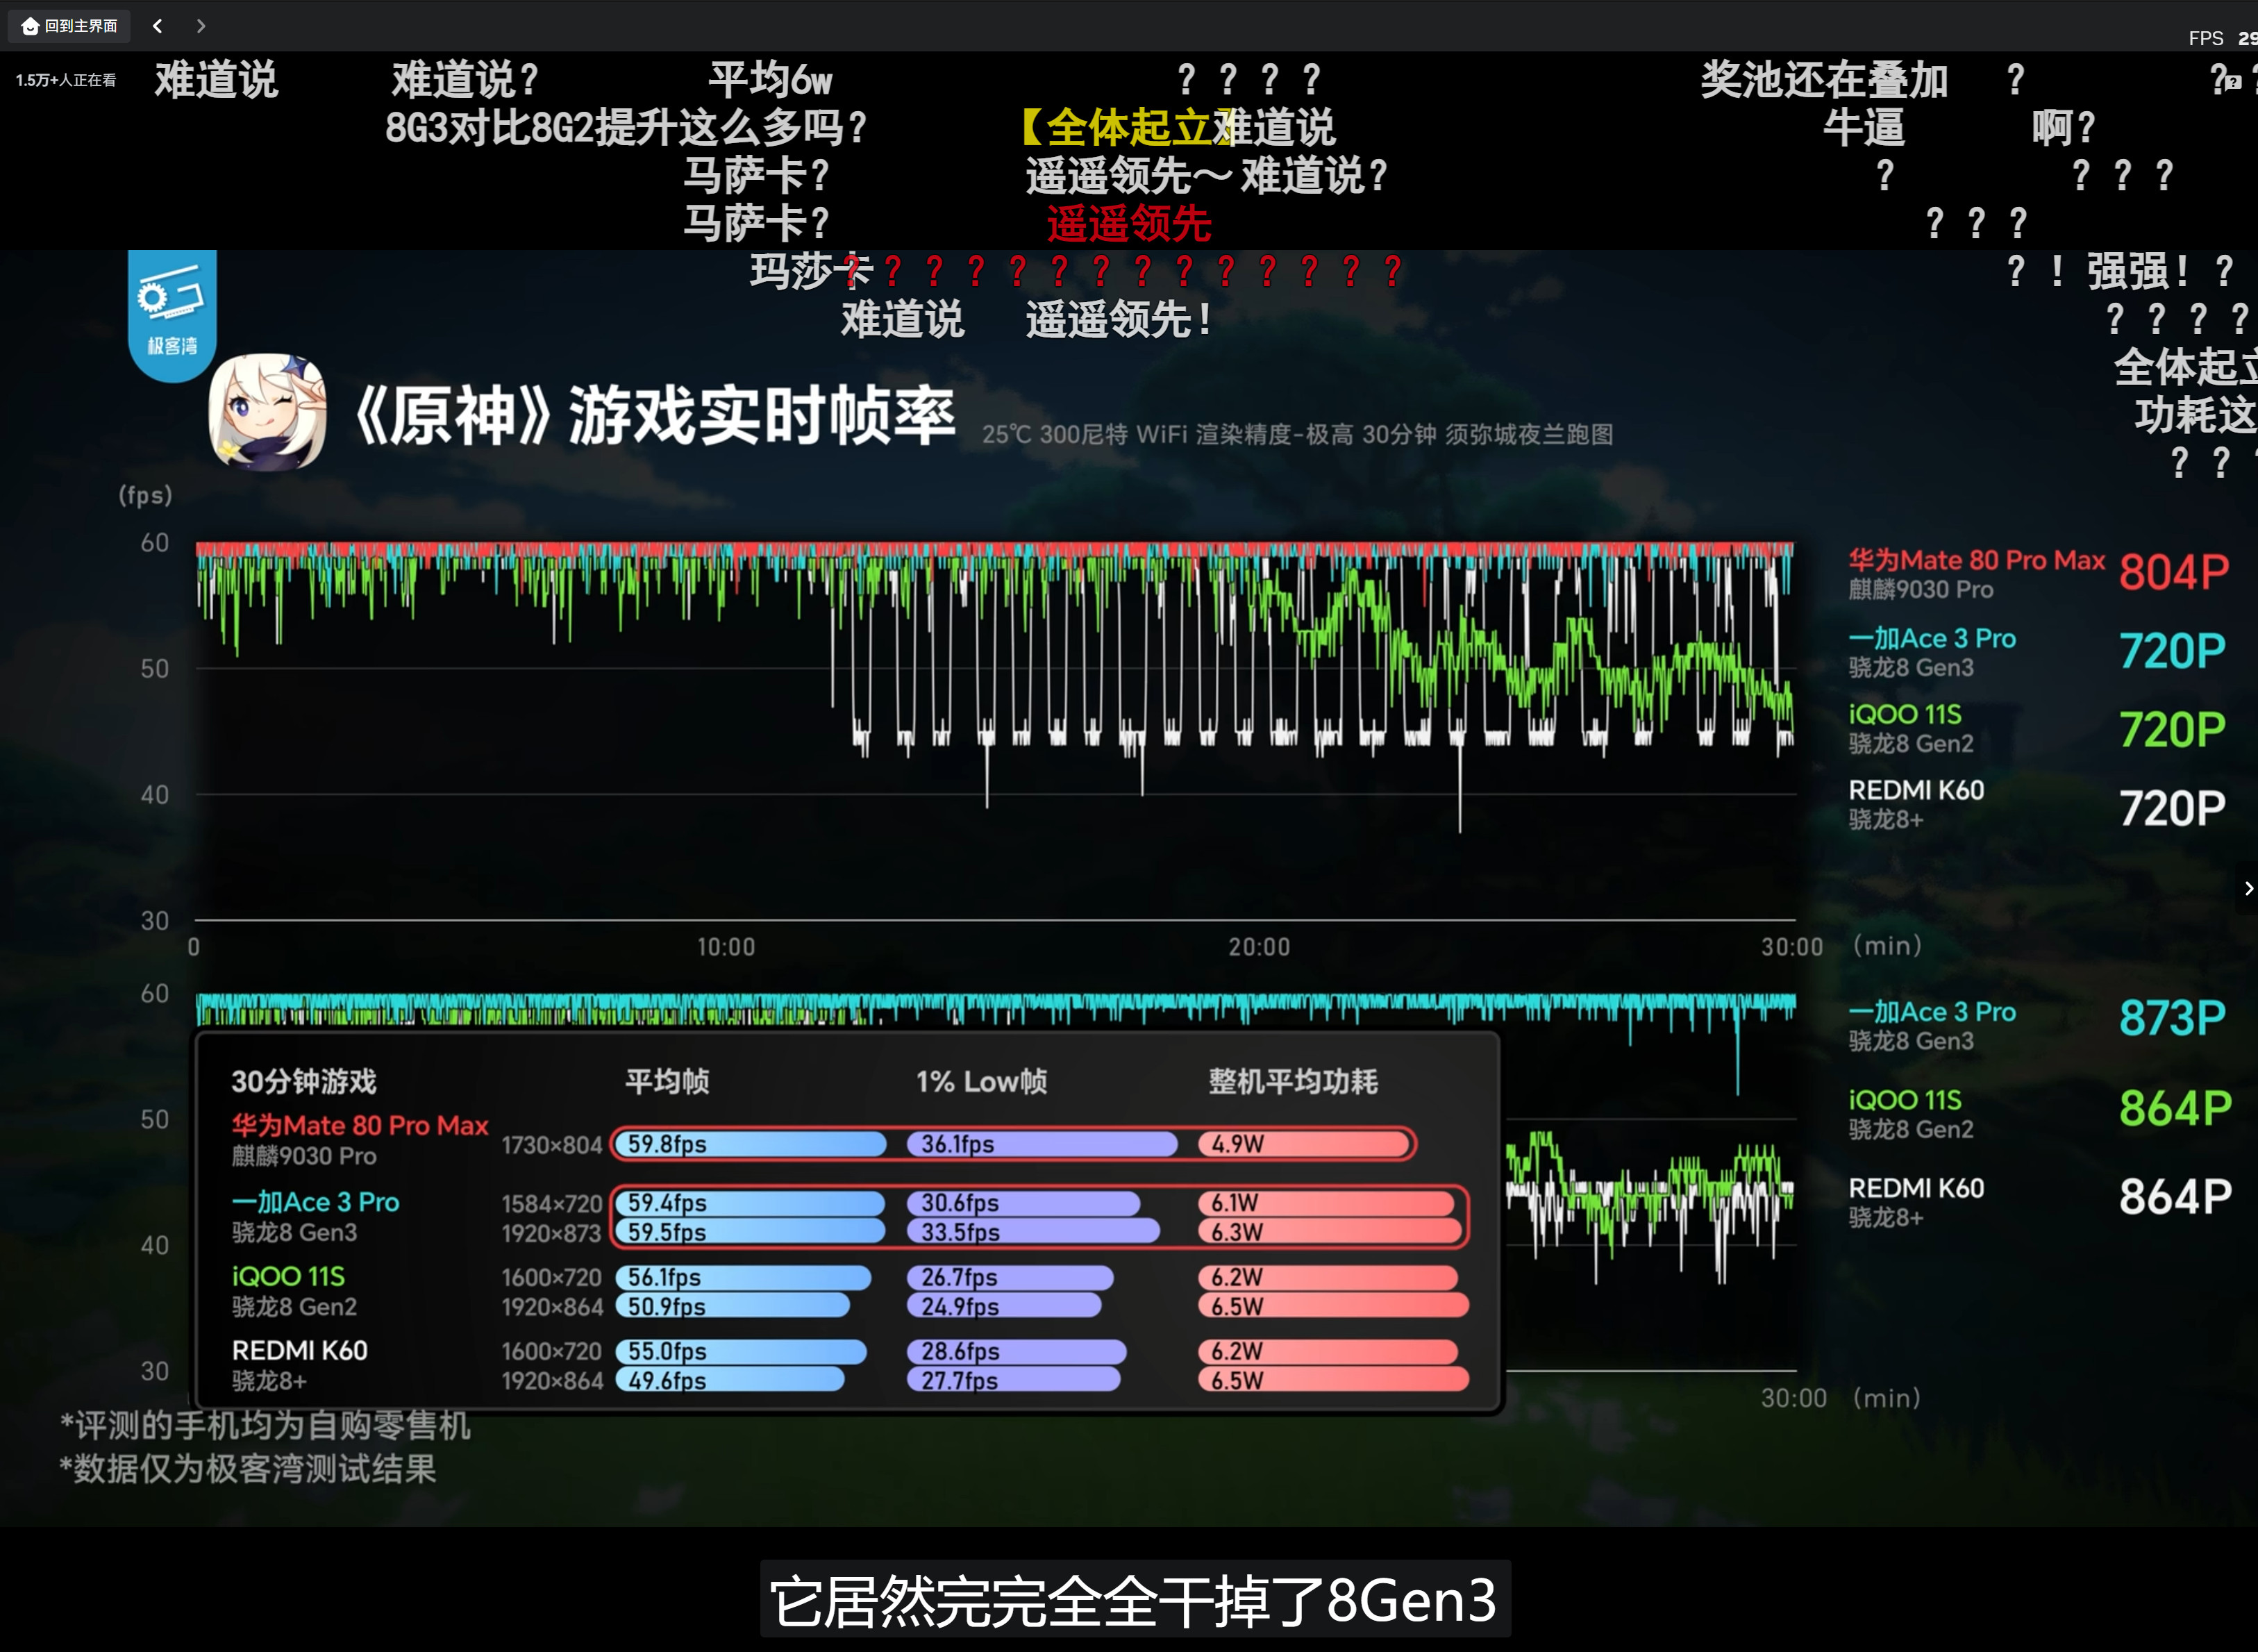Click the 遥遥领先~ 难道说? comment
Viewport: 2258px width, 1652px height.
[1207, 176]
